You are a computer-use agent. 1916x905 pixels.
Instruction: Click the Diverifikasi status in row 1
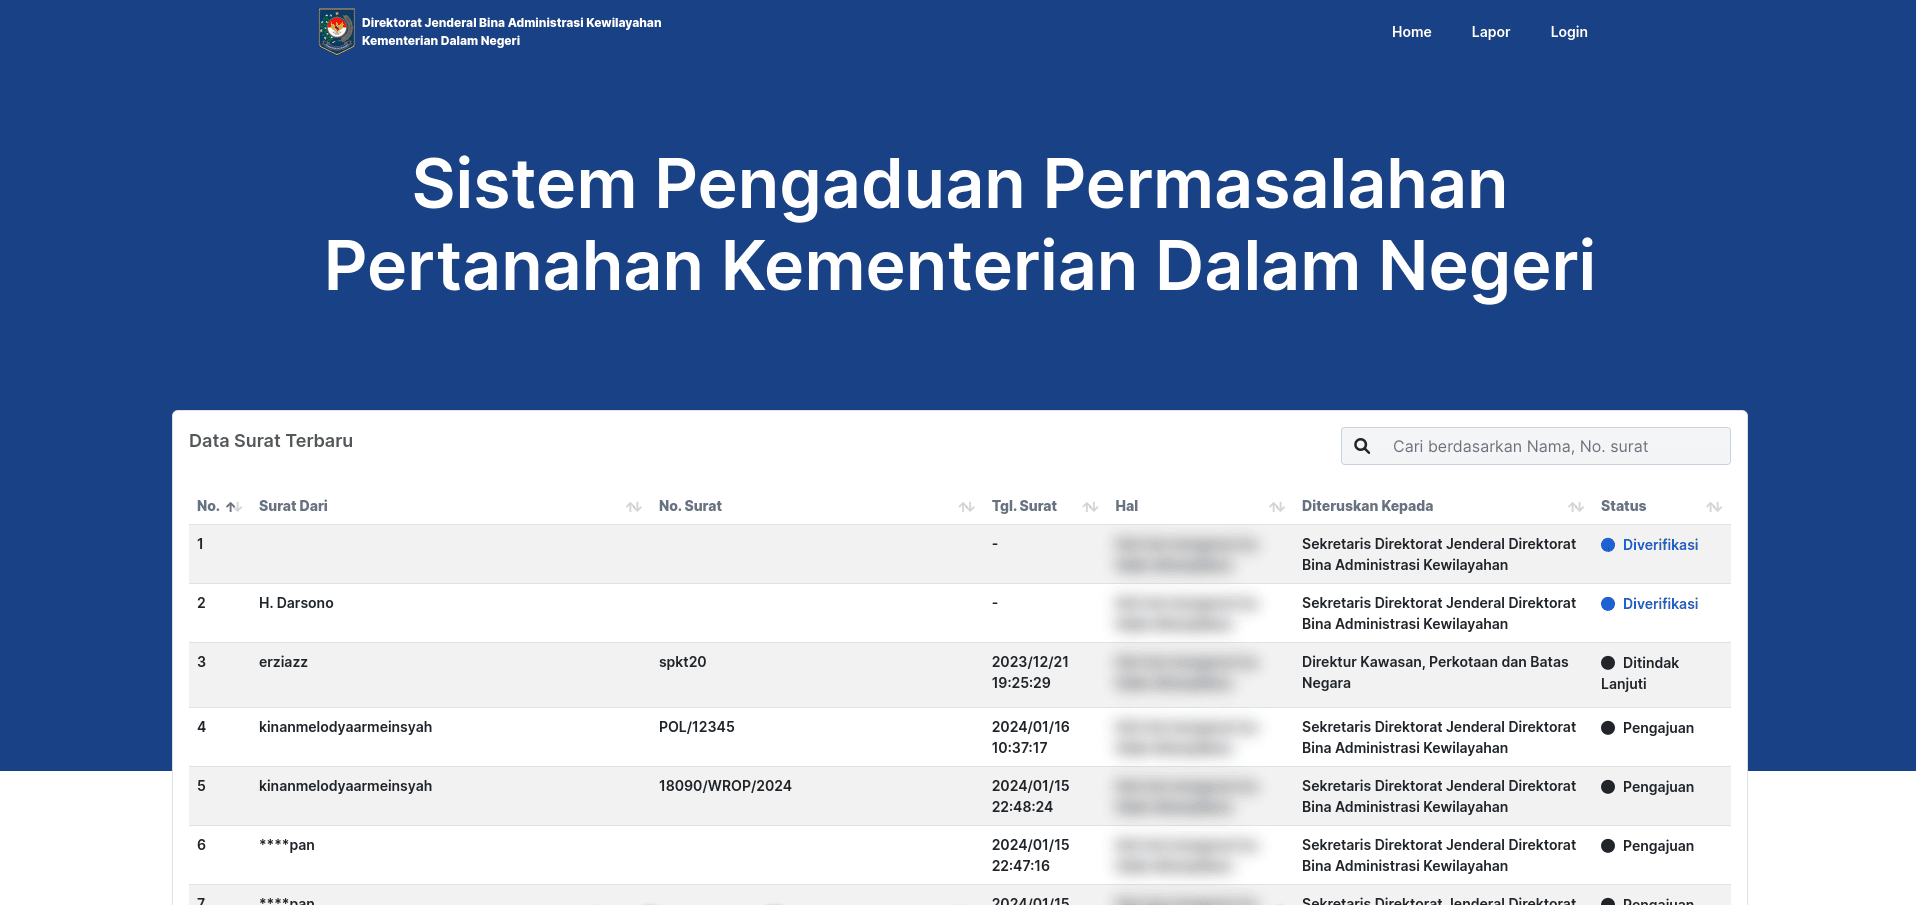(1660, 545)
